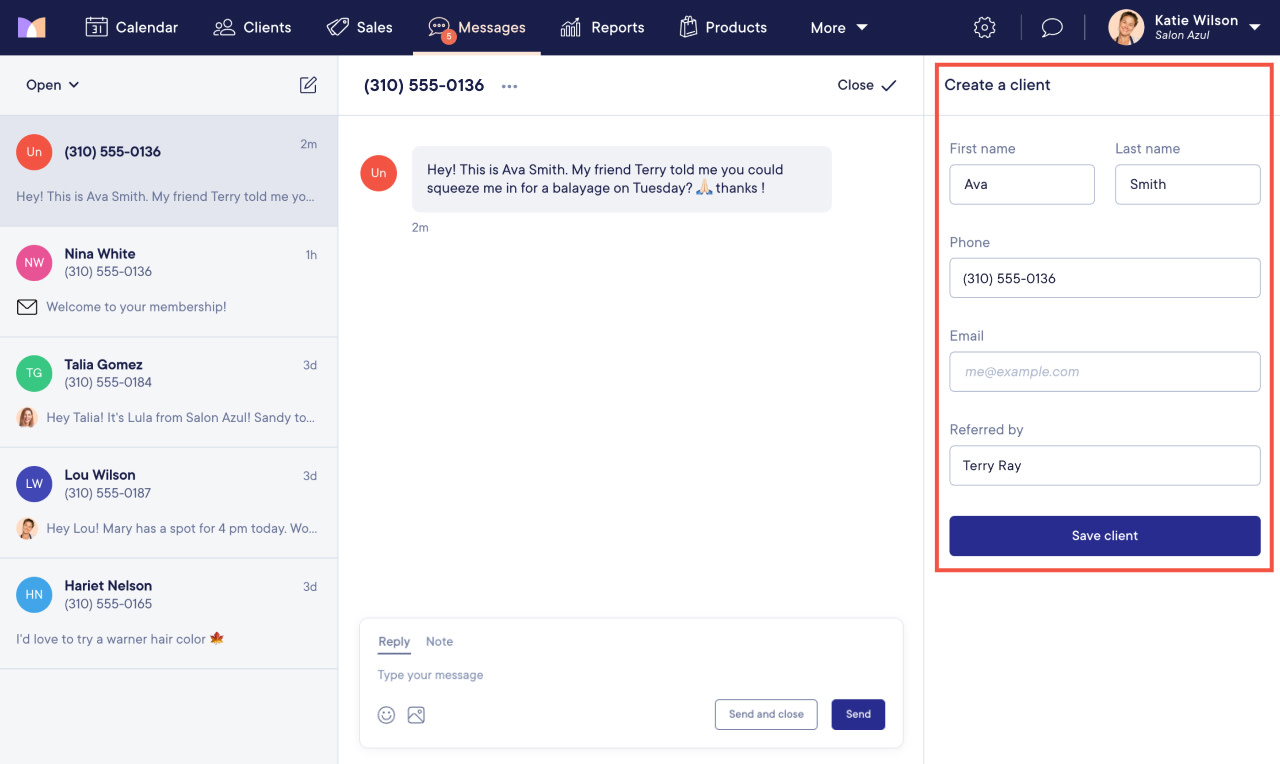Image resolution: width=1280 pixels, height=764 pixels.
Task: Compose a new message with pencil icon
Action: [x=308, y=85]
